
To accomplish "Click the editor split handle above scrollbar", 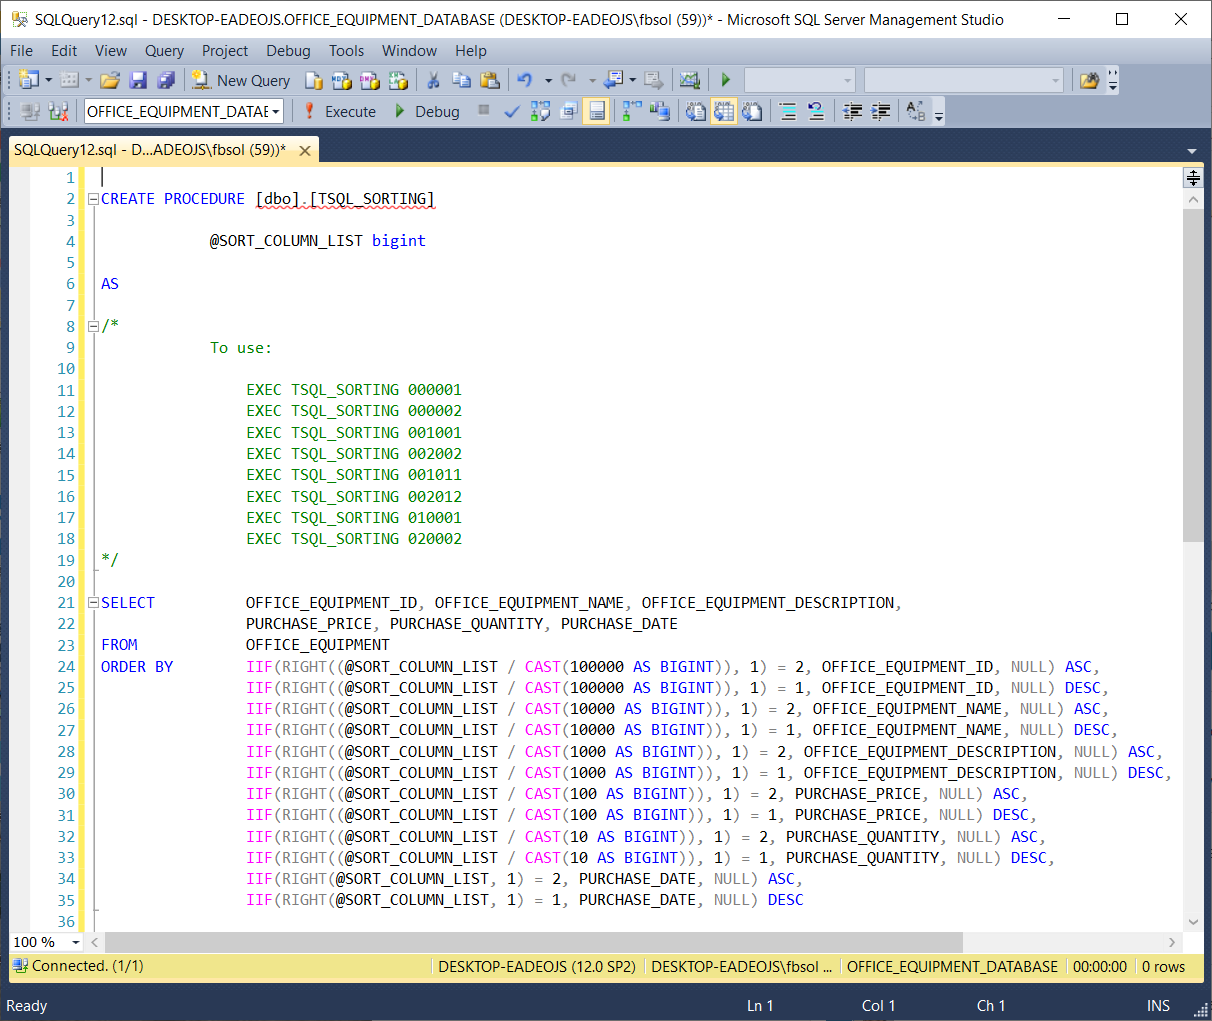I will pyautogui.click(x=1193, y=178).
